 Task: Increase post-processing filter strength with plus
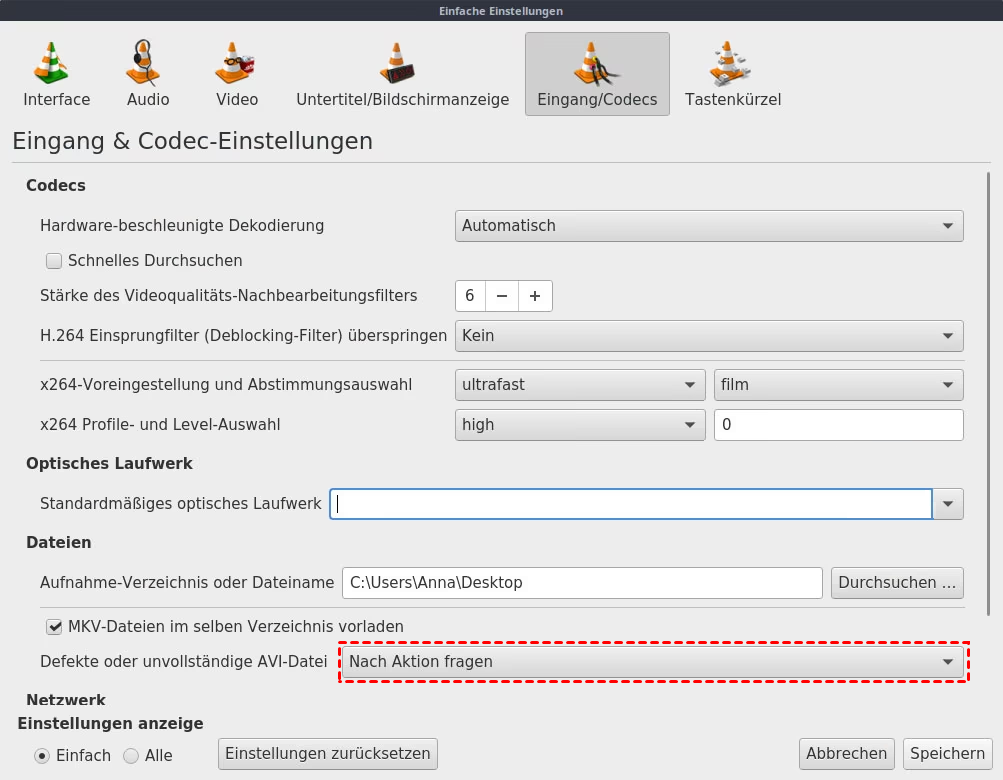[535, 296]
